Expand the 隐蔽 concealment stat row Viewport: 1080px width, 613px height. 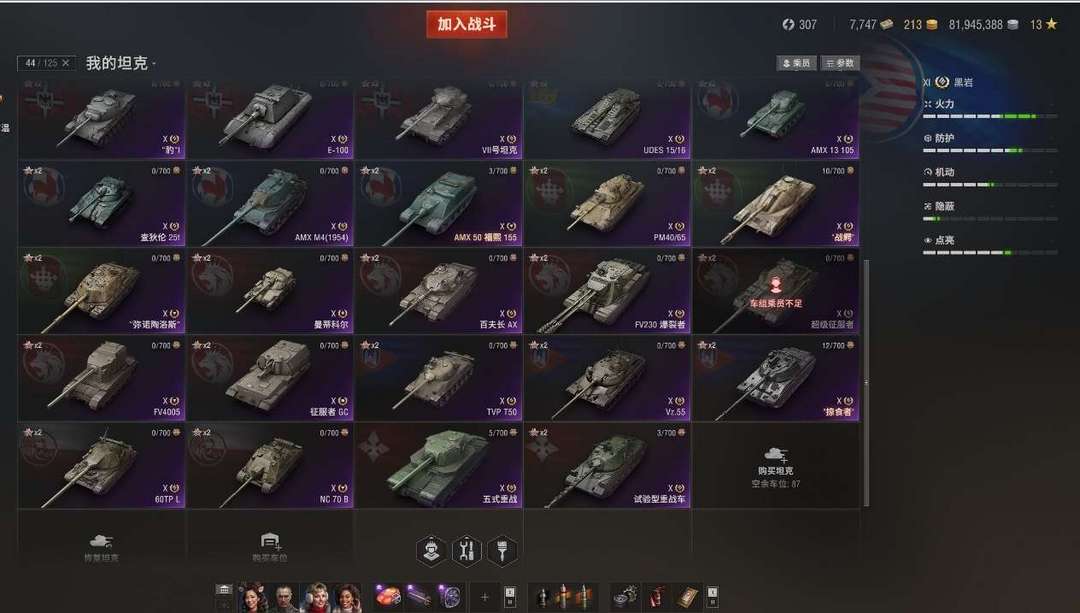[990, 211]
